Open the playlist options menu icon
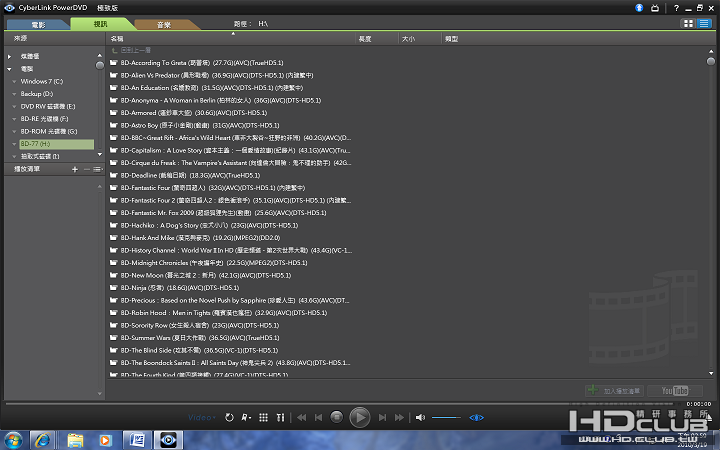 (x=97, y=169)
